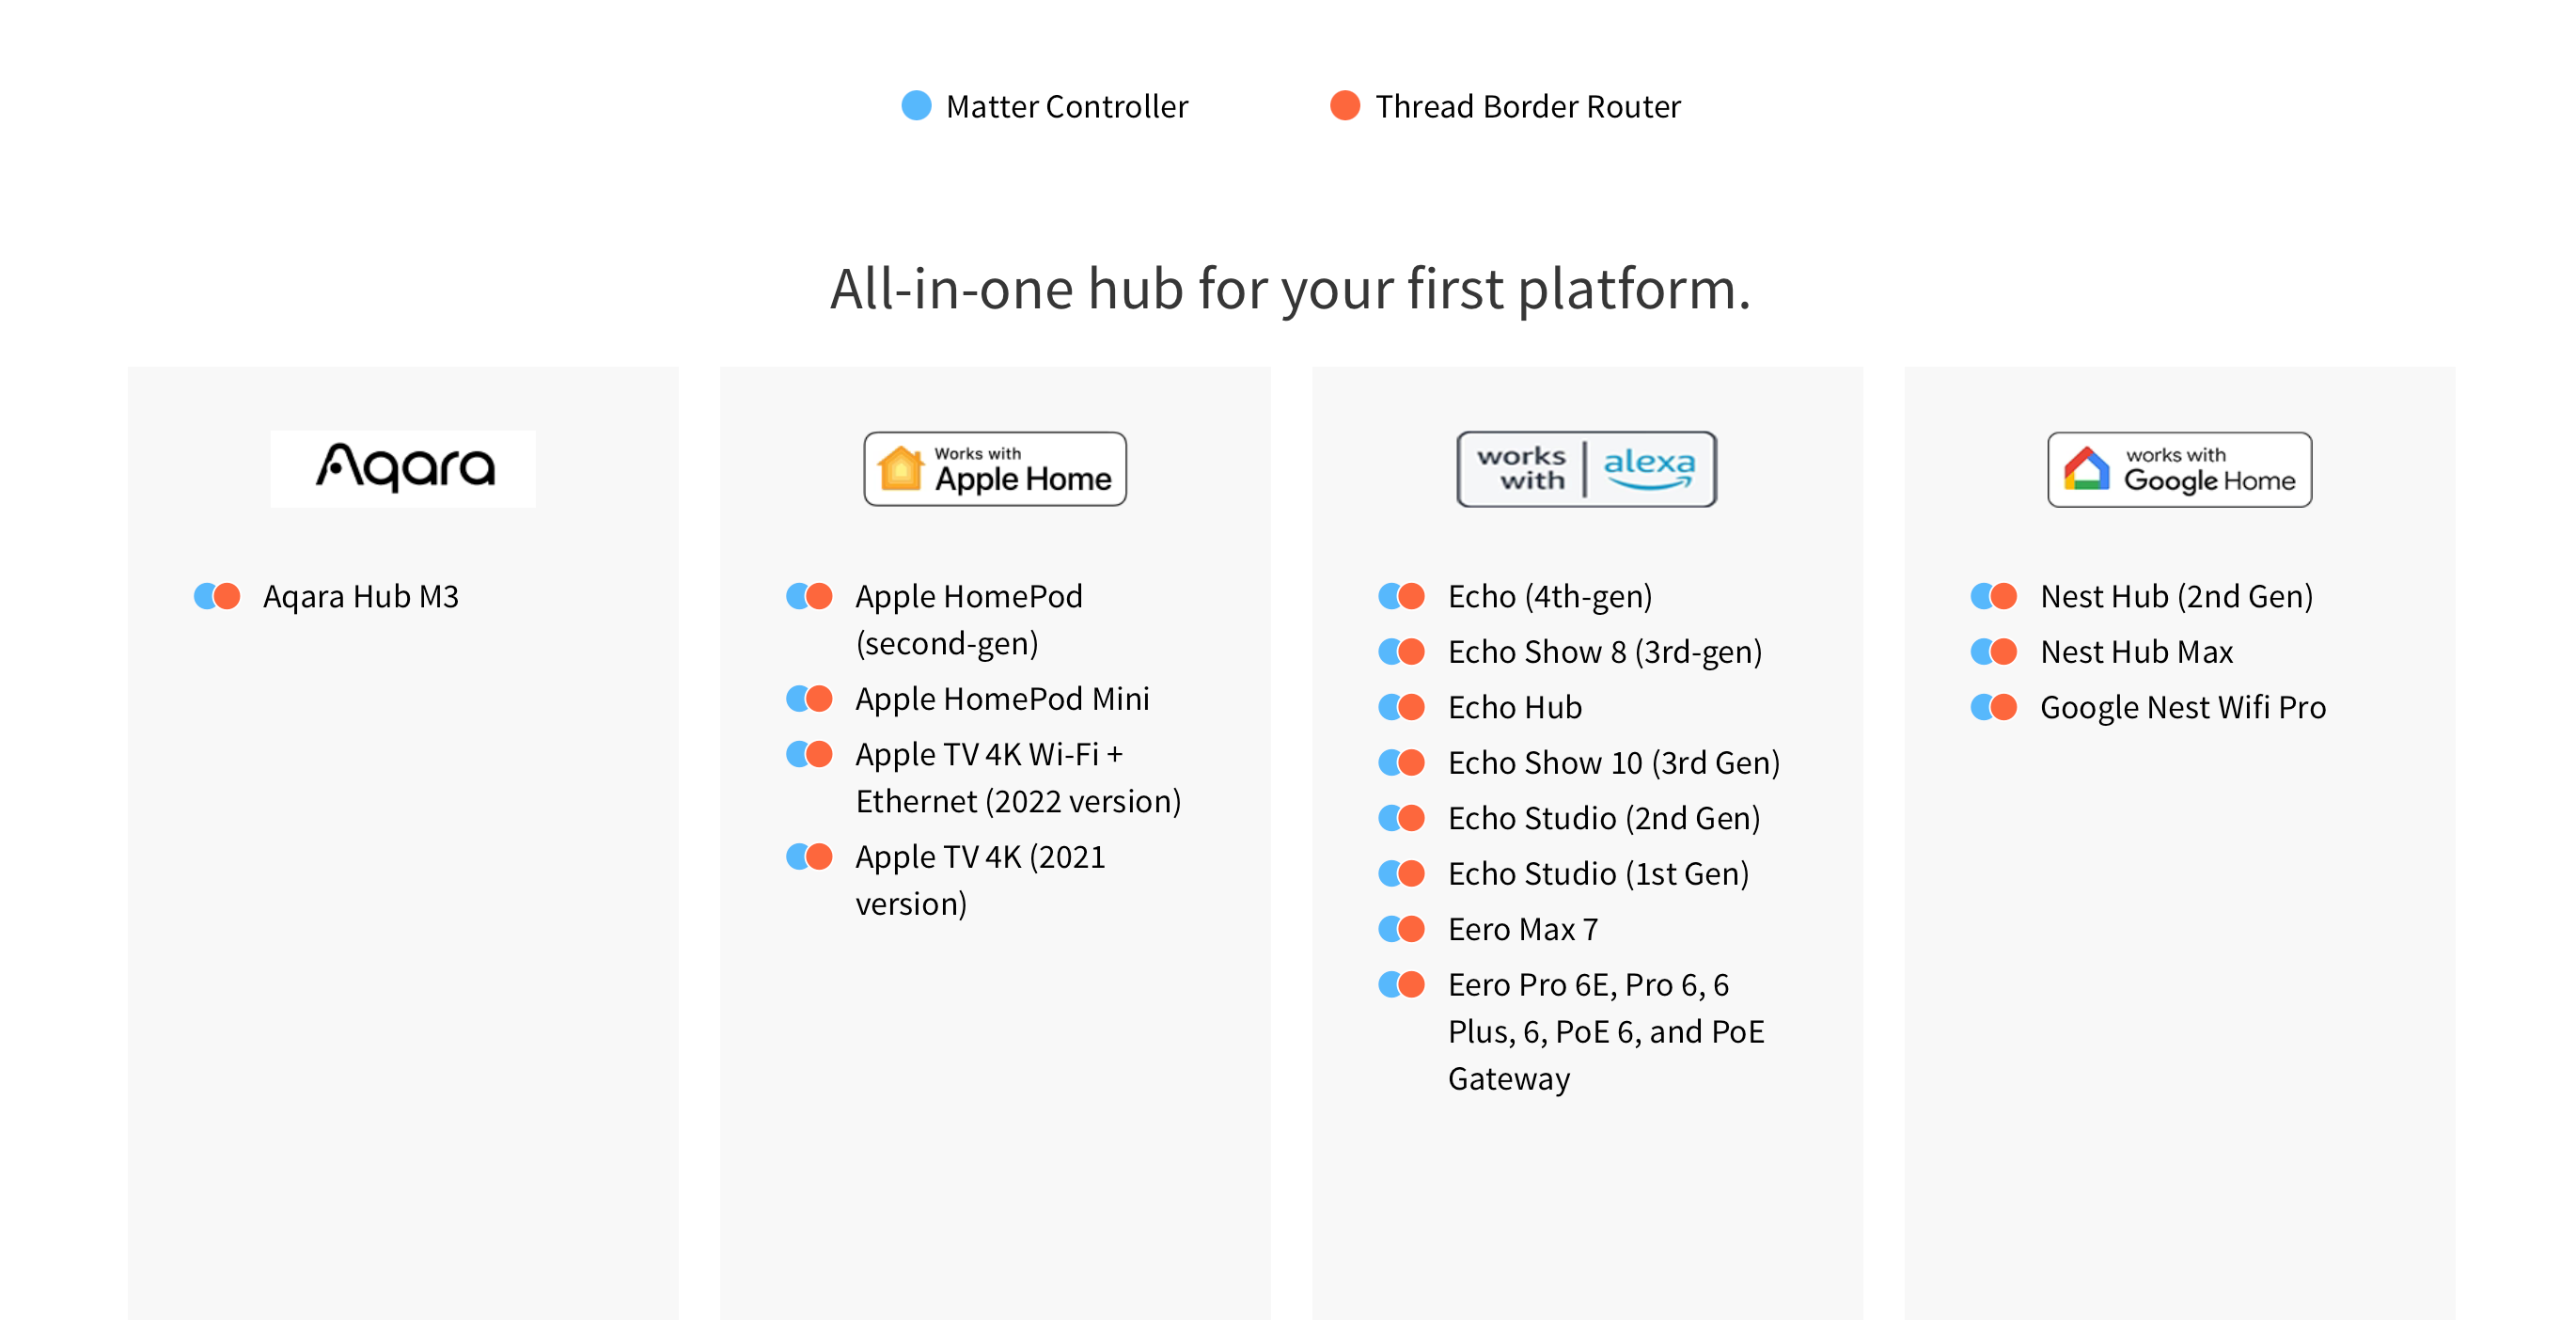This screenshot has height=1320, width=2576.
Task: Click the Aqara logo
Action: pyautogui.click(x=403, y=468)
